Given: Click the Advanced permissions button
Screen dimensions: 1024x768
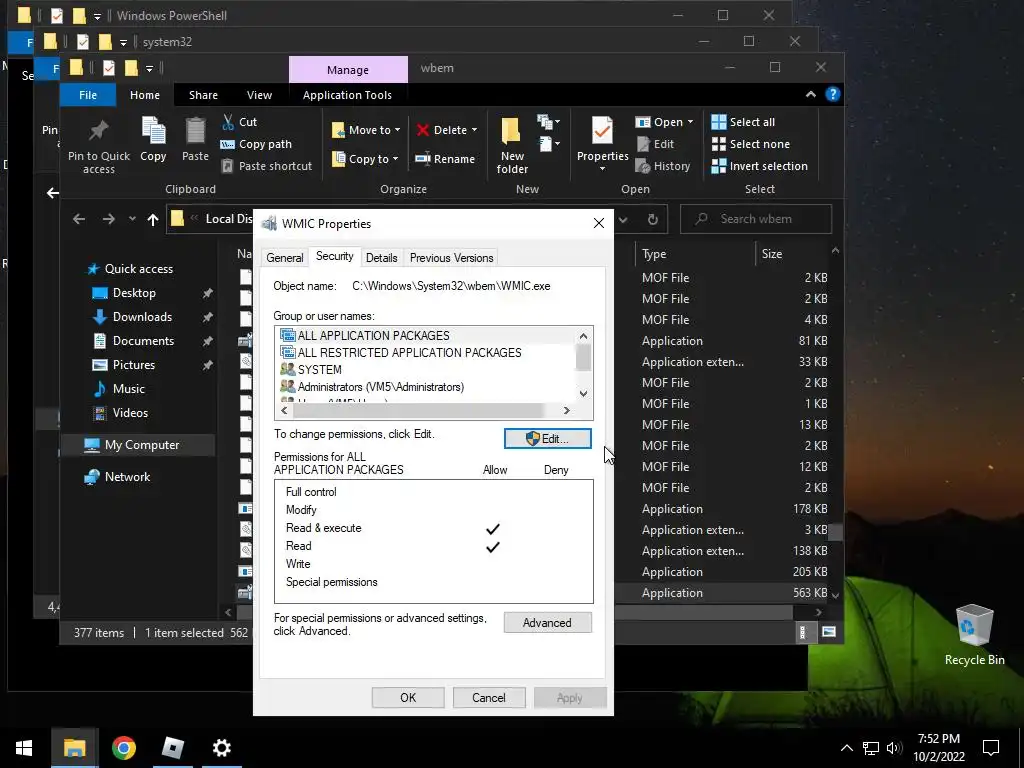Looking at the screenshot, I should point(547,623).
